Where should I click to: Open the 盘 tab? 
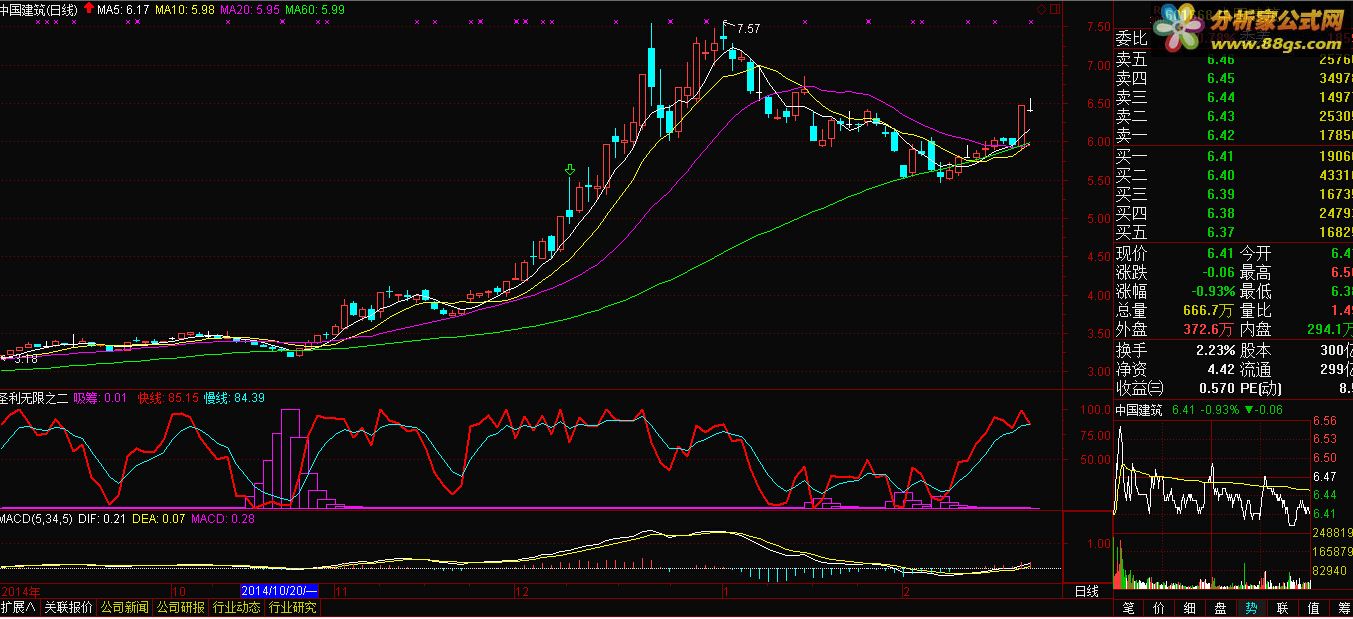pos(1220,608)
